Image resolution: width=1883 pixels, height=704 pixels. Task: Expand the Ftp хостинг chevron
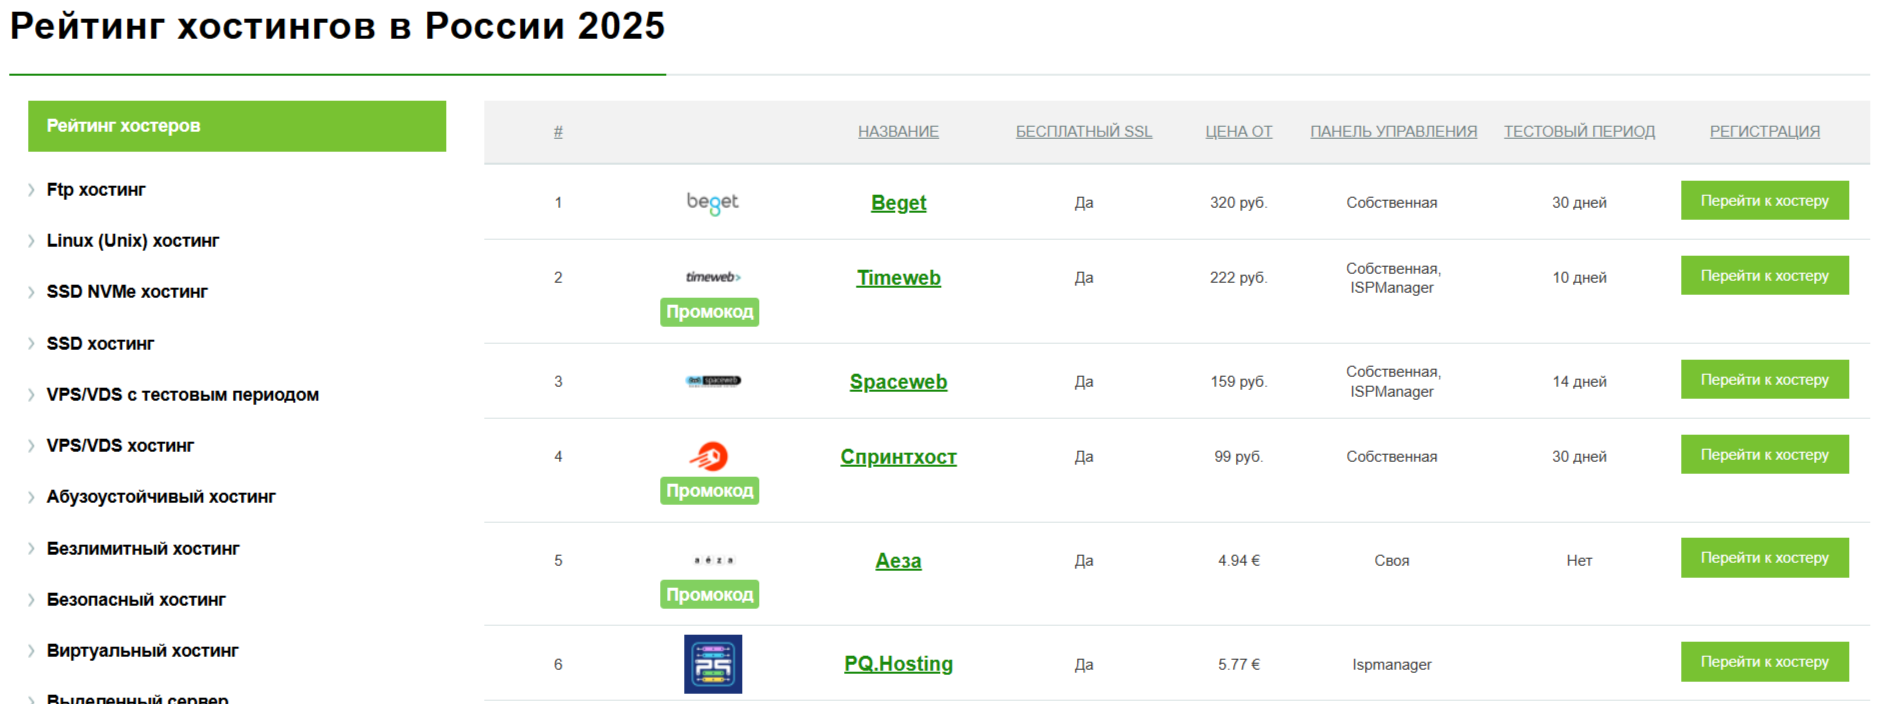[x=31, y=189]
